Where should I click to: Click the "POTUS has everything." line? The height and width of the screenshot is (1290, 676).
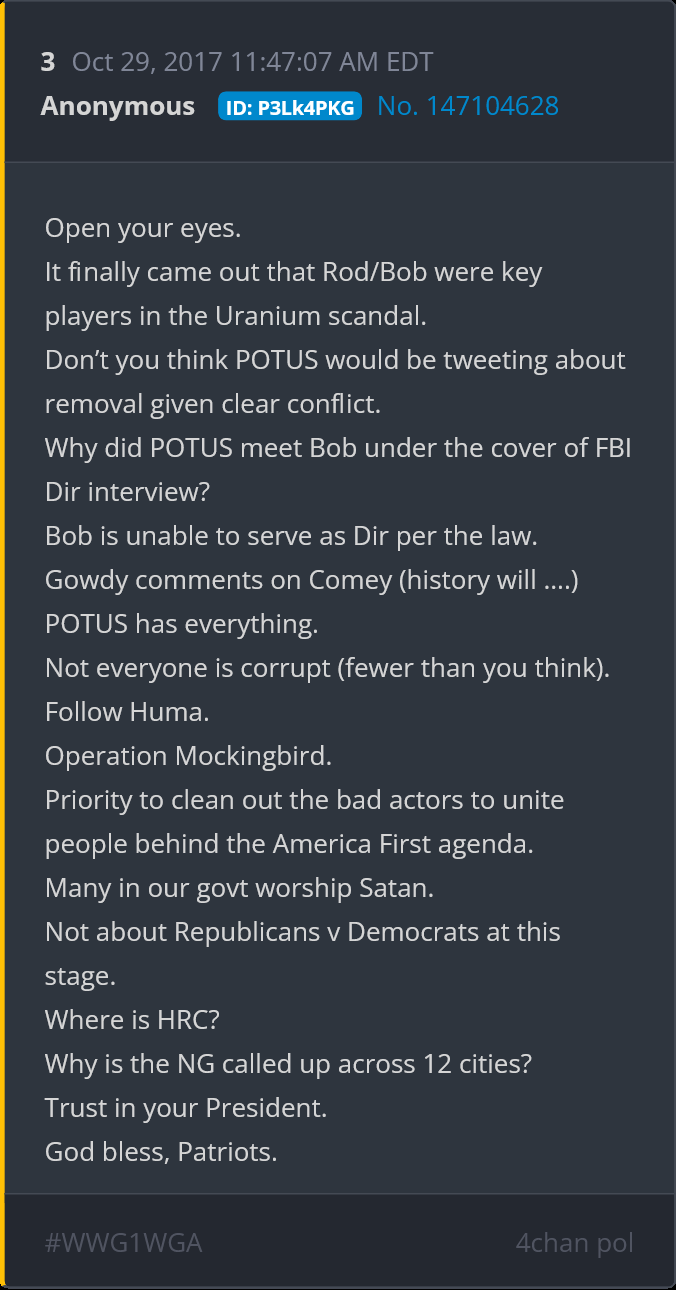click(x=181, y=624)
